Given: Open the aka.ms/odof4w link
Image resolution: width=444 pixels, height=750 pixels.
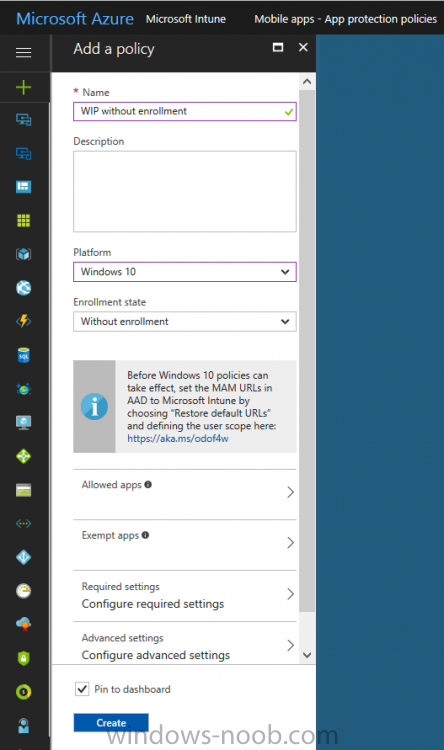Looking at the screenshot, I should coord(178,439).
